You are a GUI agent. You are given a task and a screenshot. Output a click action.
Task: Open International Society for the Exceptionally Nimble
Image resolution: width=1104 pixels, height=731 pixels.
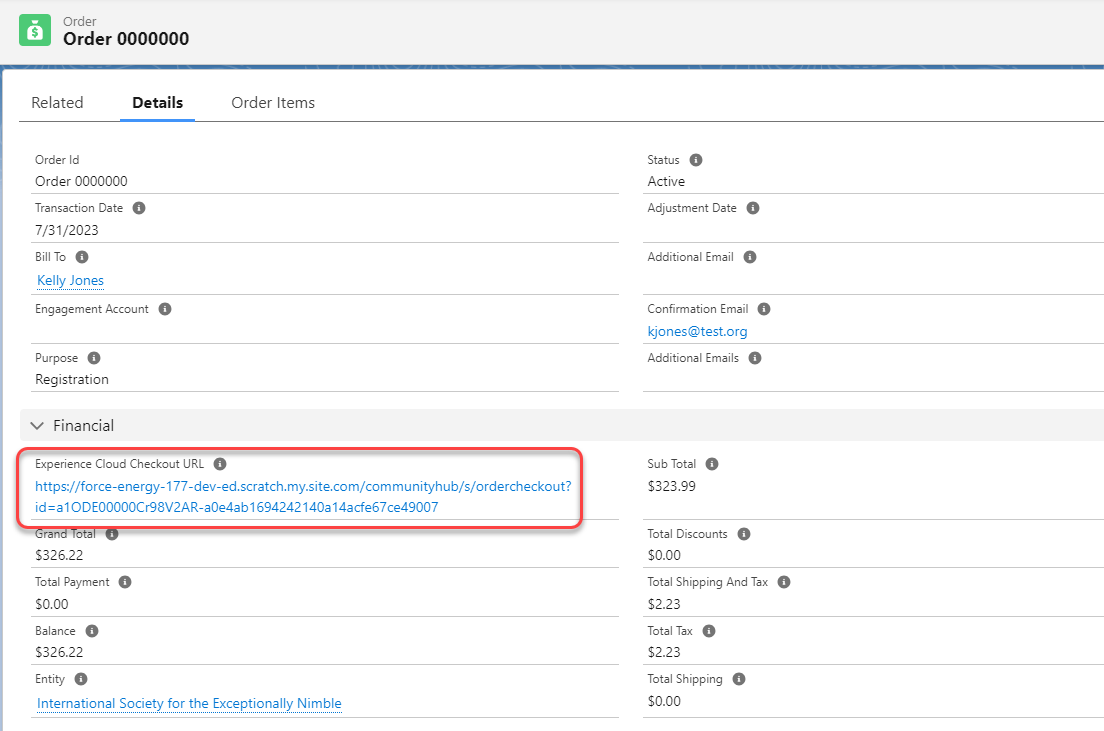point(189,704)
